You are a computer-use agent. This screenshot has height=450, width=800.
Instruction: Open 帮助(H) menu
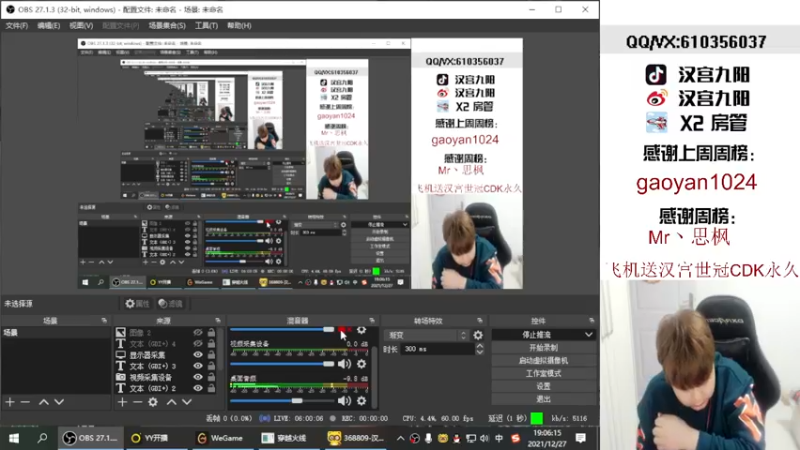(x=239, y=26)
